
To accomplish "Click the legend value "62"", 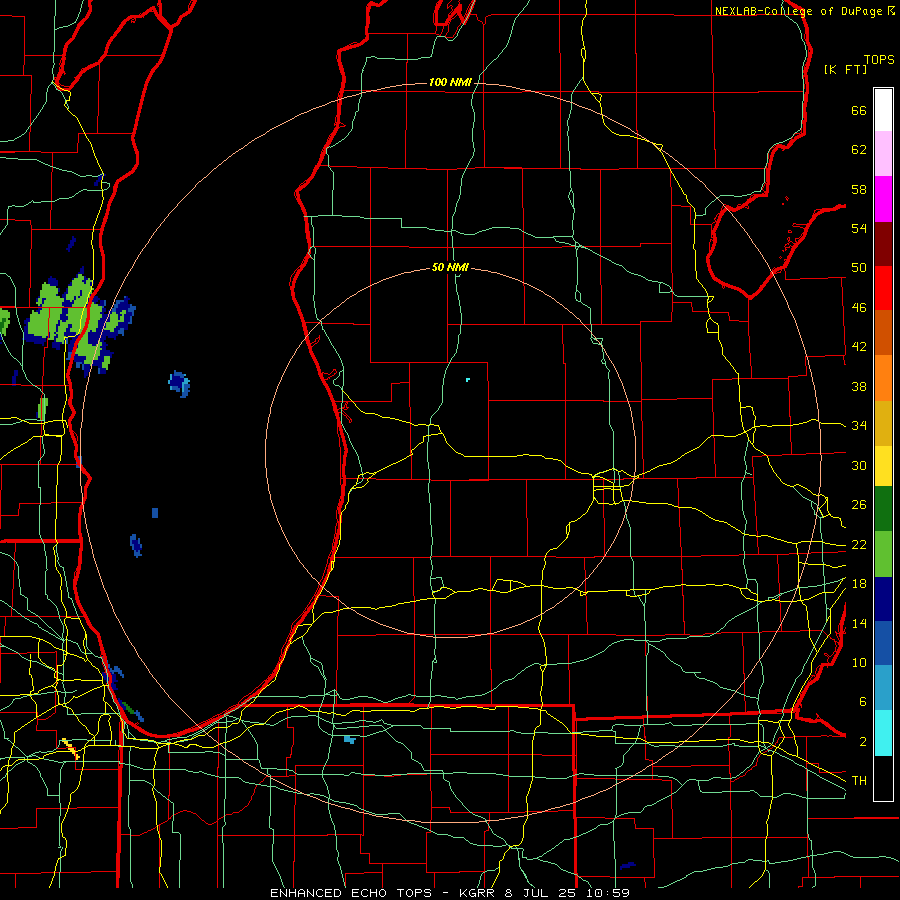I will pos(859,150).
